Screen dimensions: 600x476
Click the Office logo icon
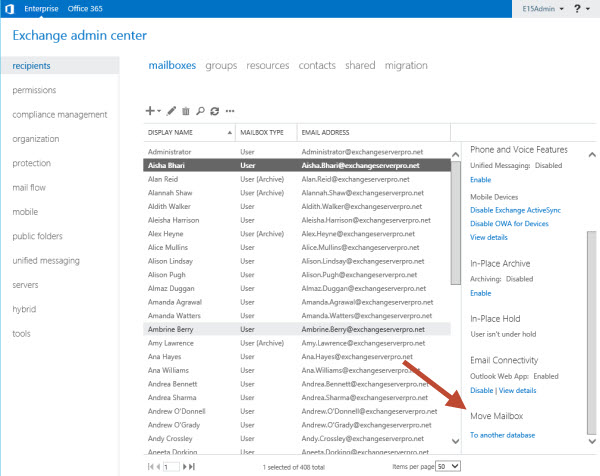(10, 9)
